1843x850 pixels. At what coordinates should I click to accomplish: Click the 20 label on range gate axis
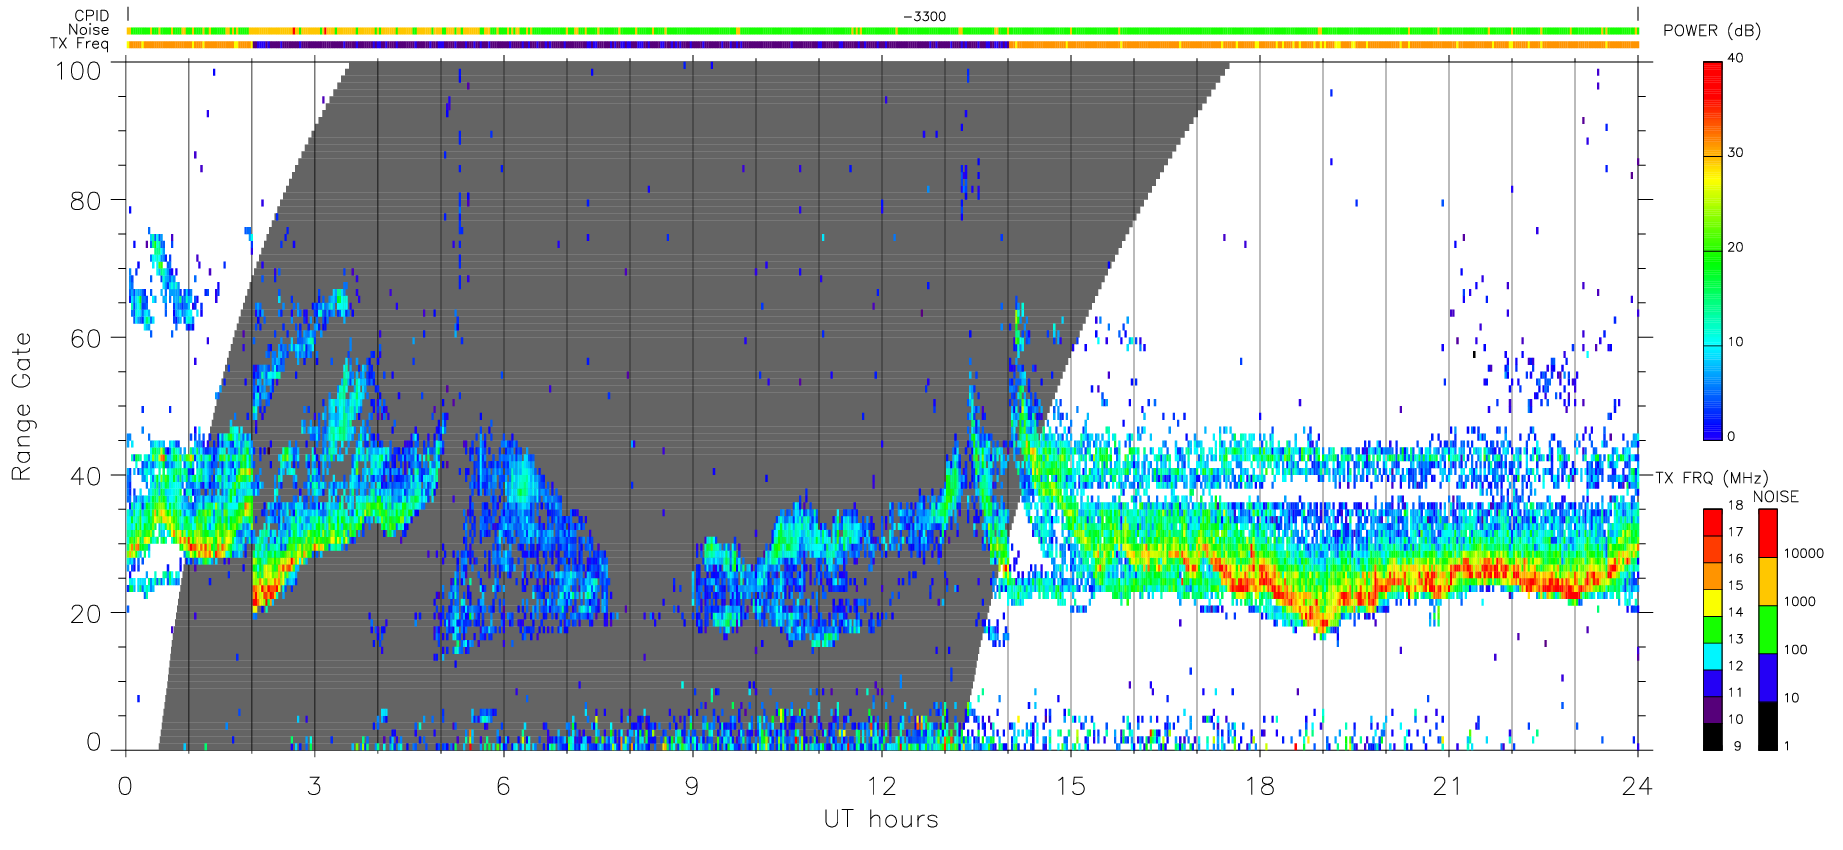tap(86, 614)
